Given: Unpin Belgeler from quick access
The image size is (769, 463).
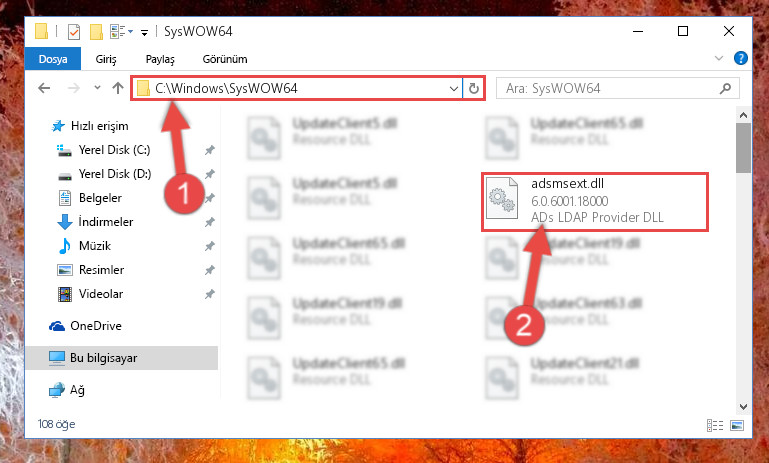Looking at the screenshot, I should click(x=209, y=198).
